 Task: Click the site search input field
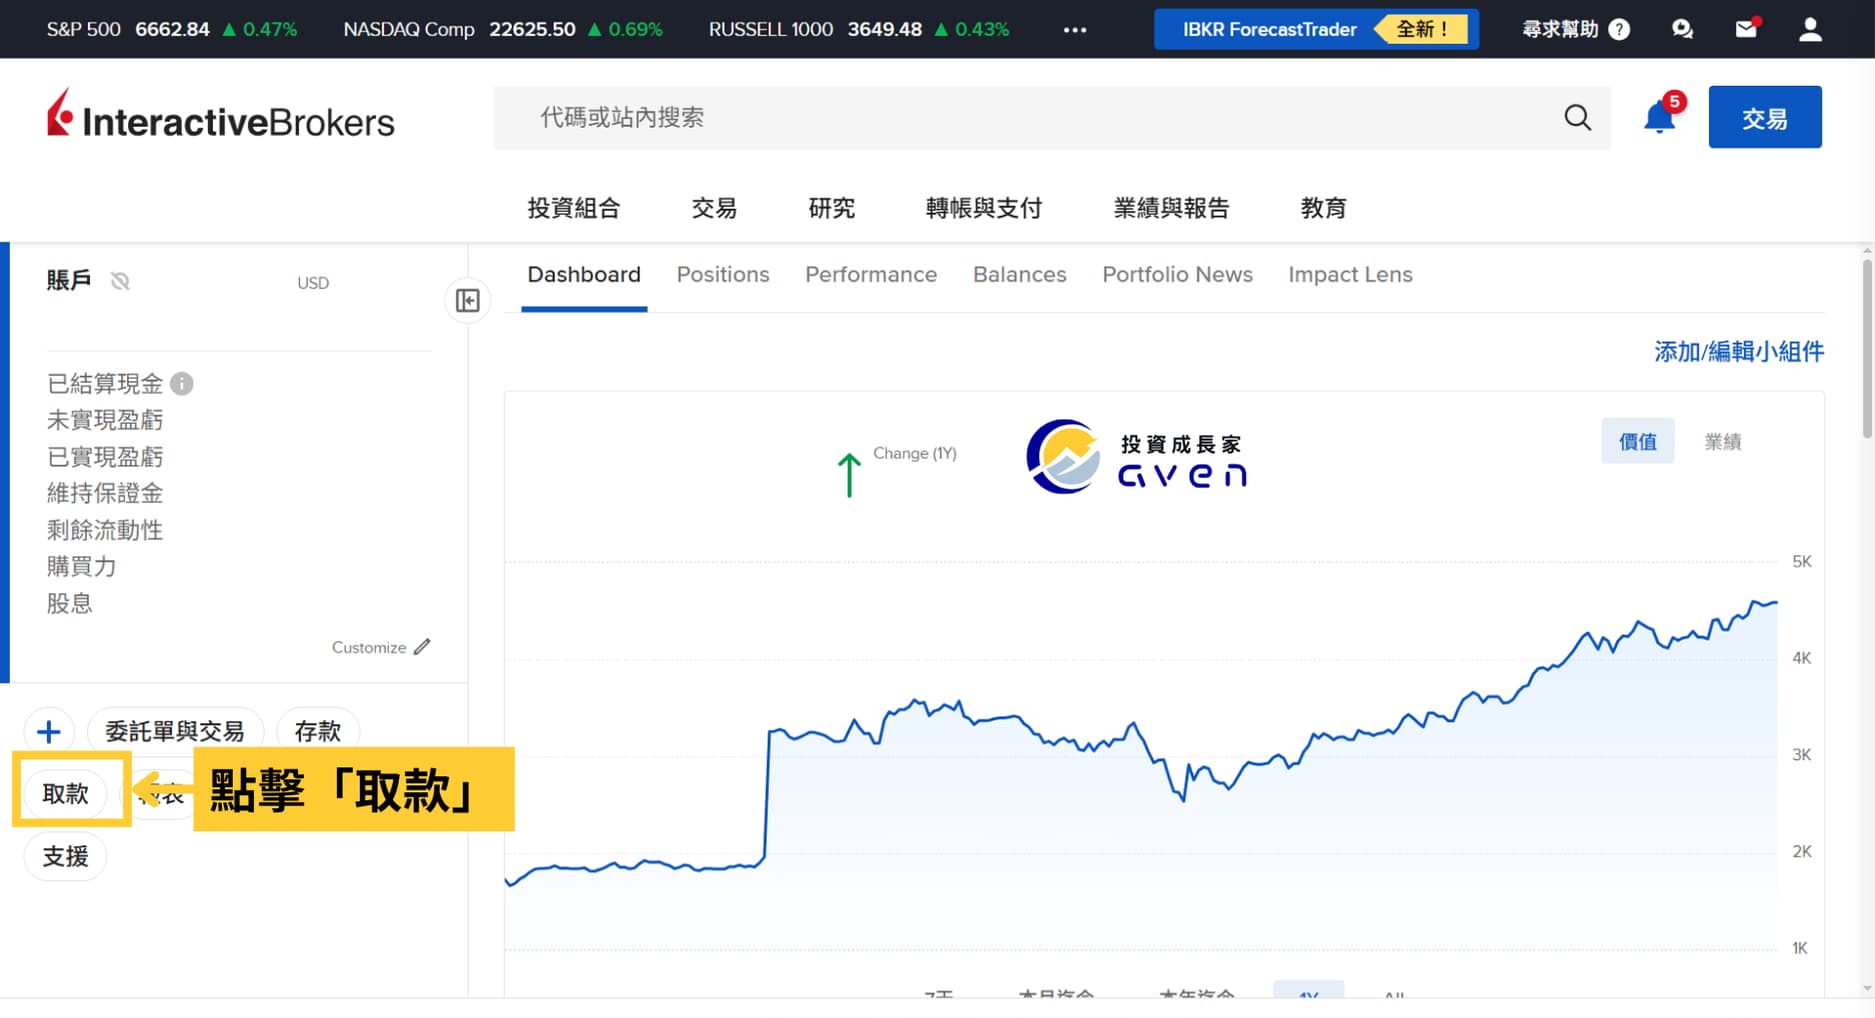[1000, 117]
